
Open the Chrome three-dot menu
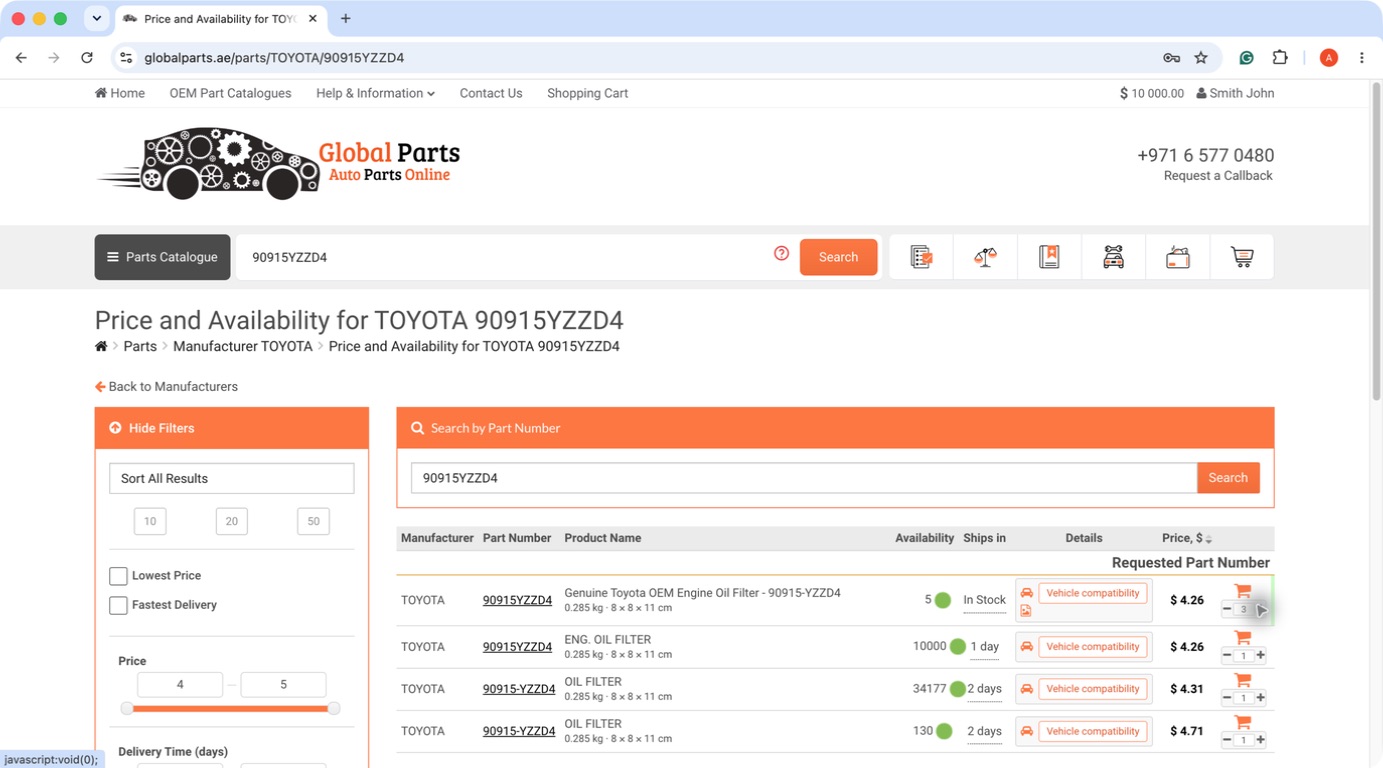tap(1362, 58)
